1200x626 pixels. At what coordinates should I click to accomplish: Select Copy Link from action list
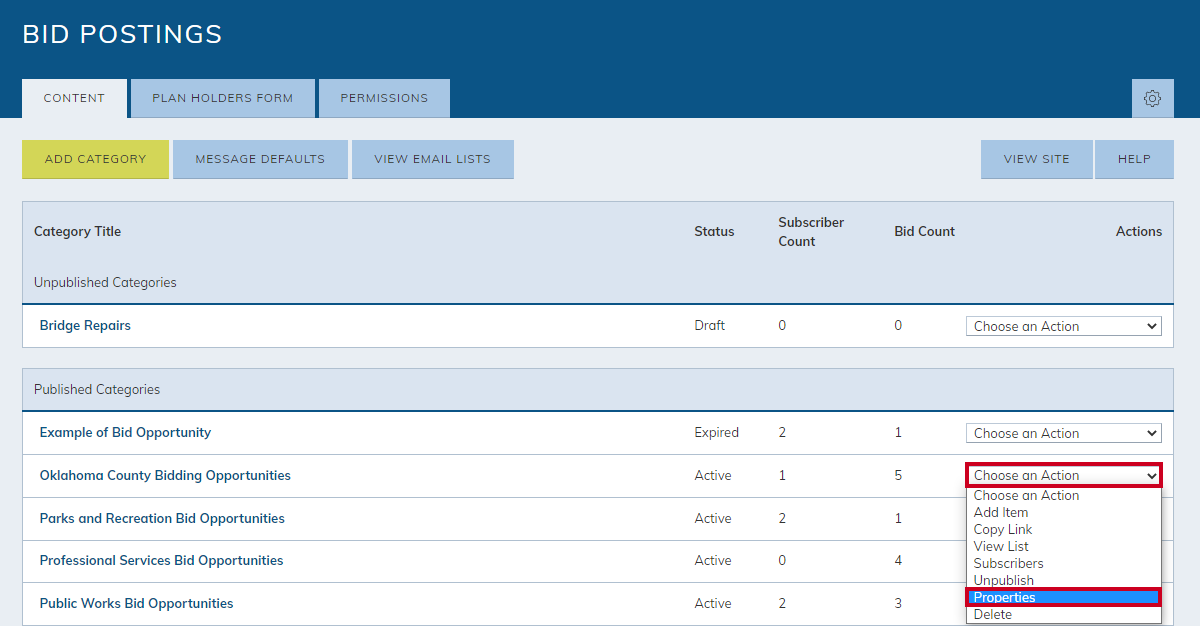[x=1064, y=529]
